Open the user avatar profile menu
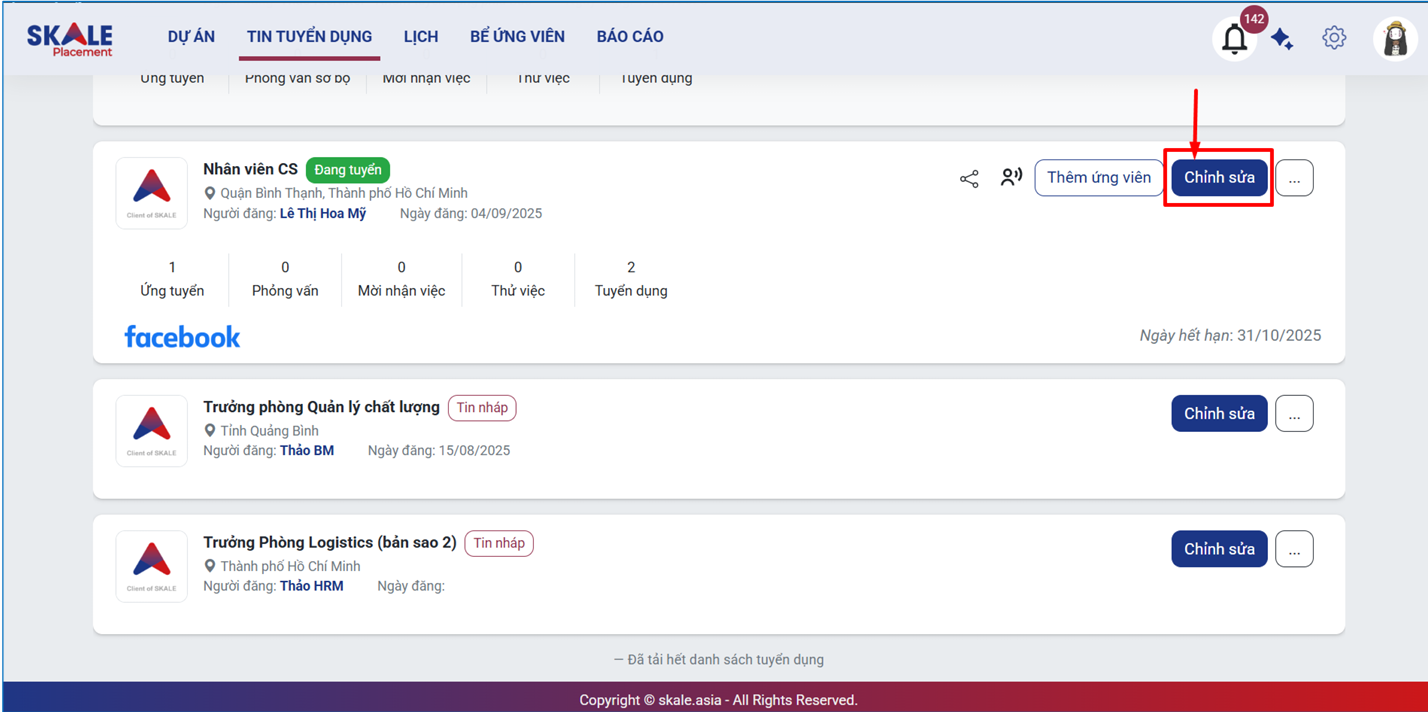The height and width of the screenshot is (712, 1428). (x=1395, y=40)
